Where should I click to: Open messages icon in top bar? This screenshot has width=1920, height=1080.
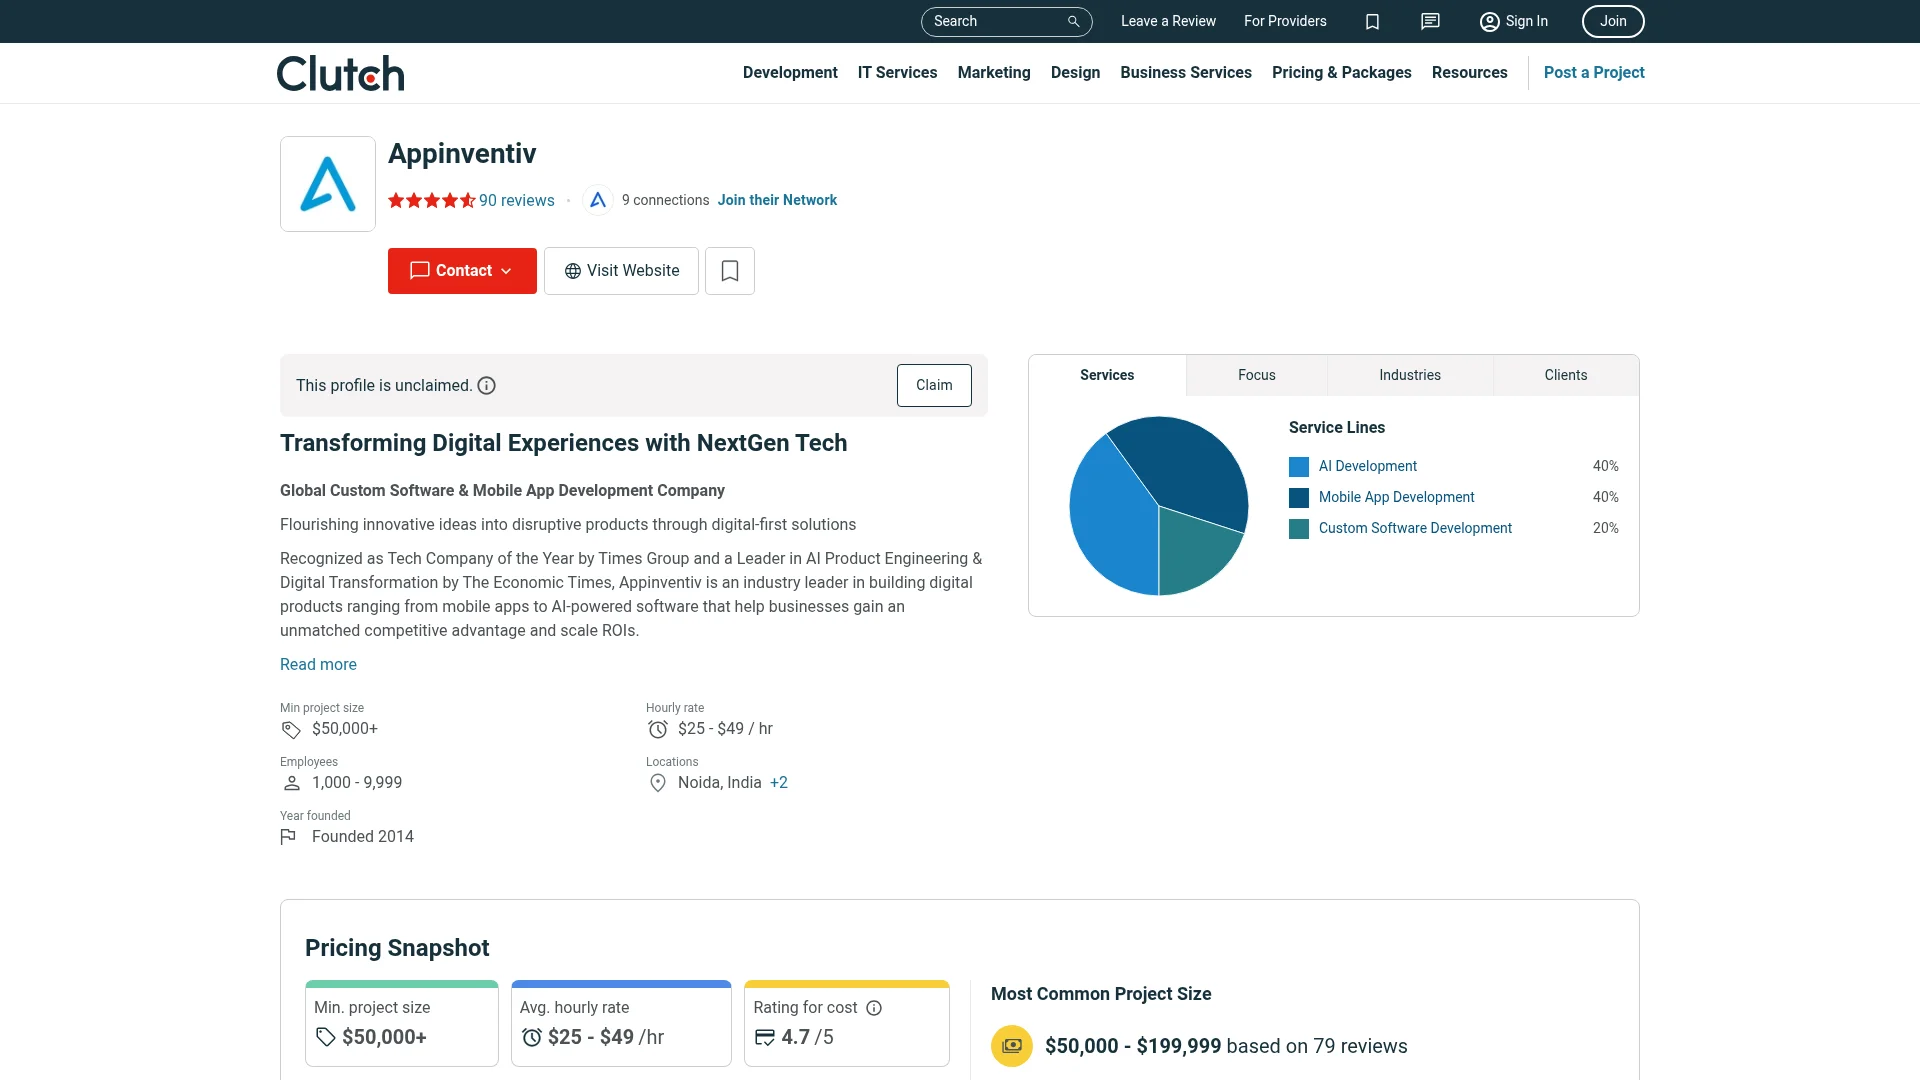(x=1430, y=21)
